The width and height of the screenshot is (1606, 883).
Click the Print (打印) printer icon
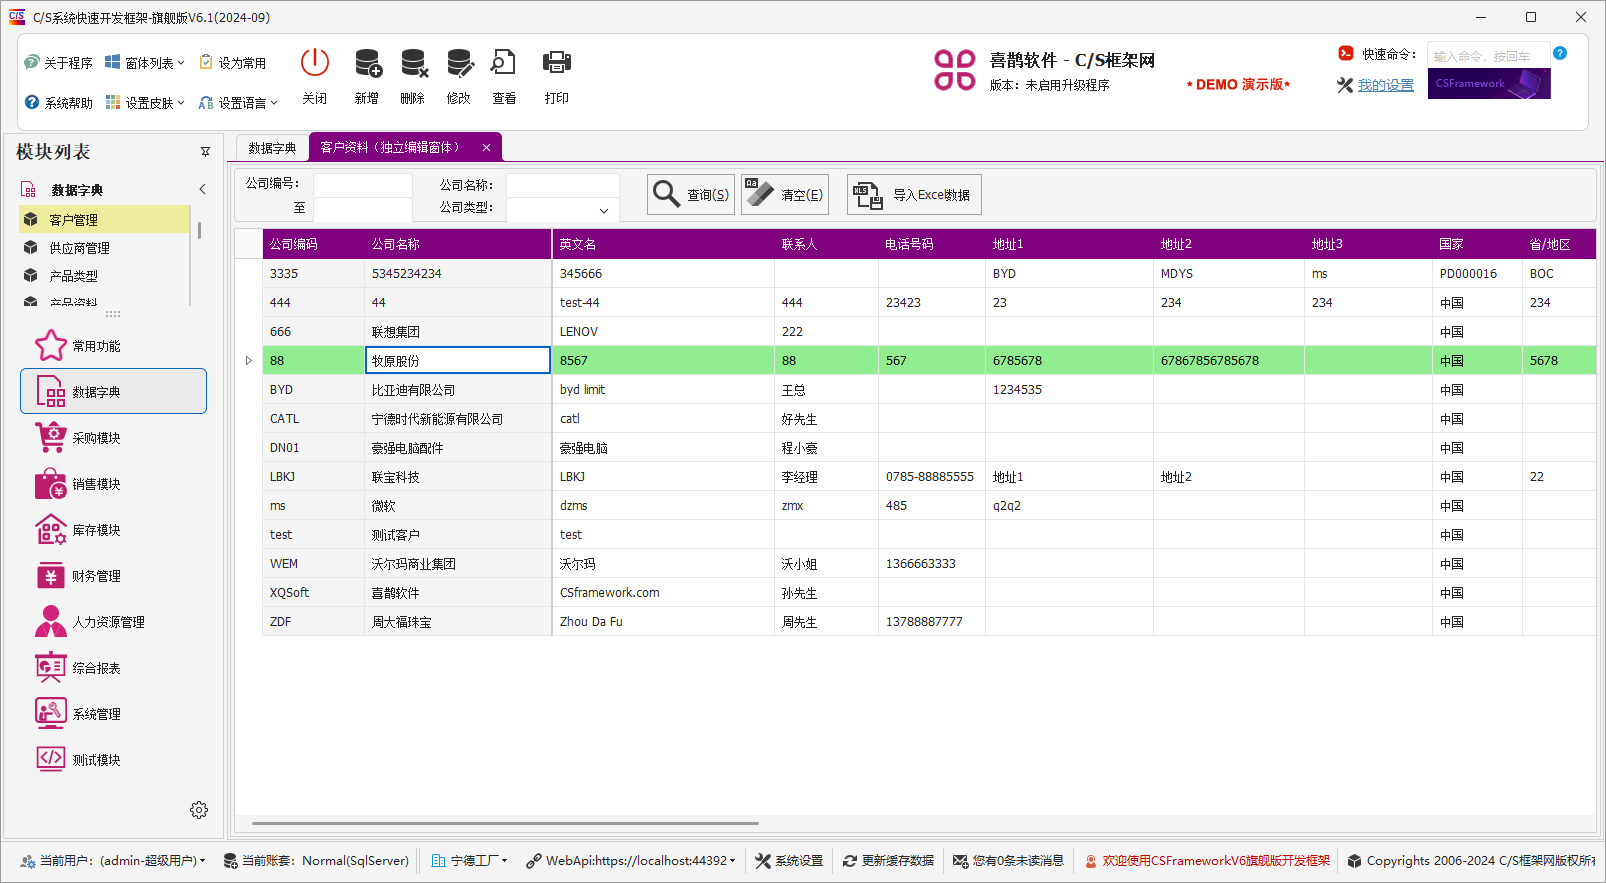557,63
